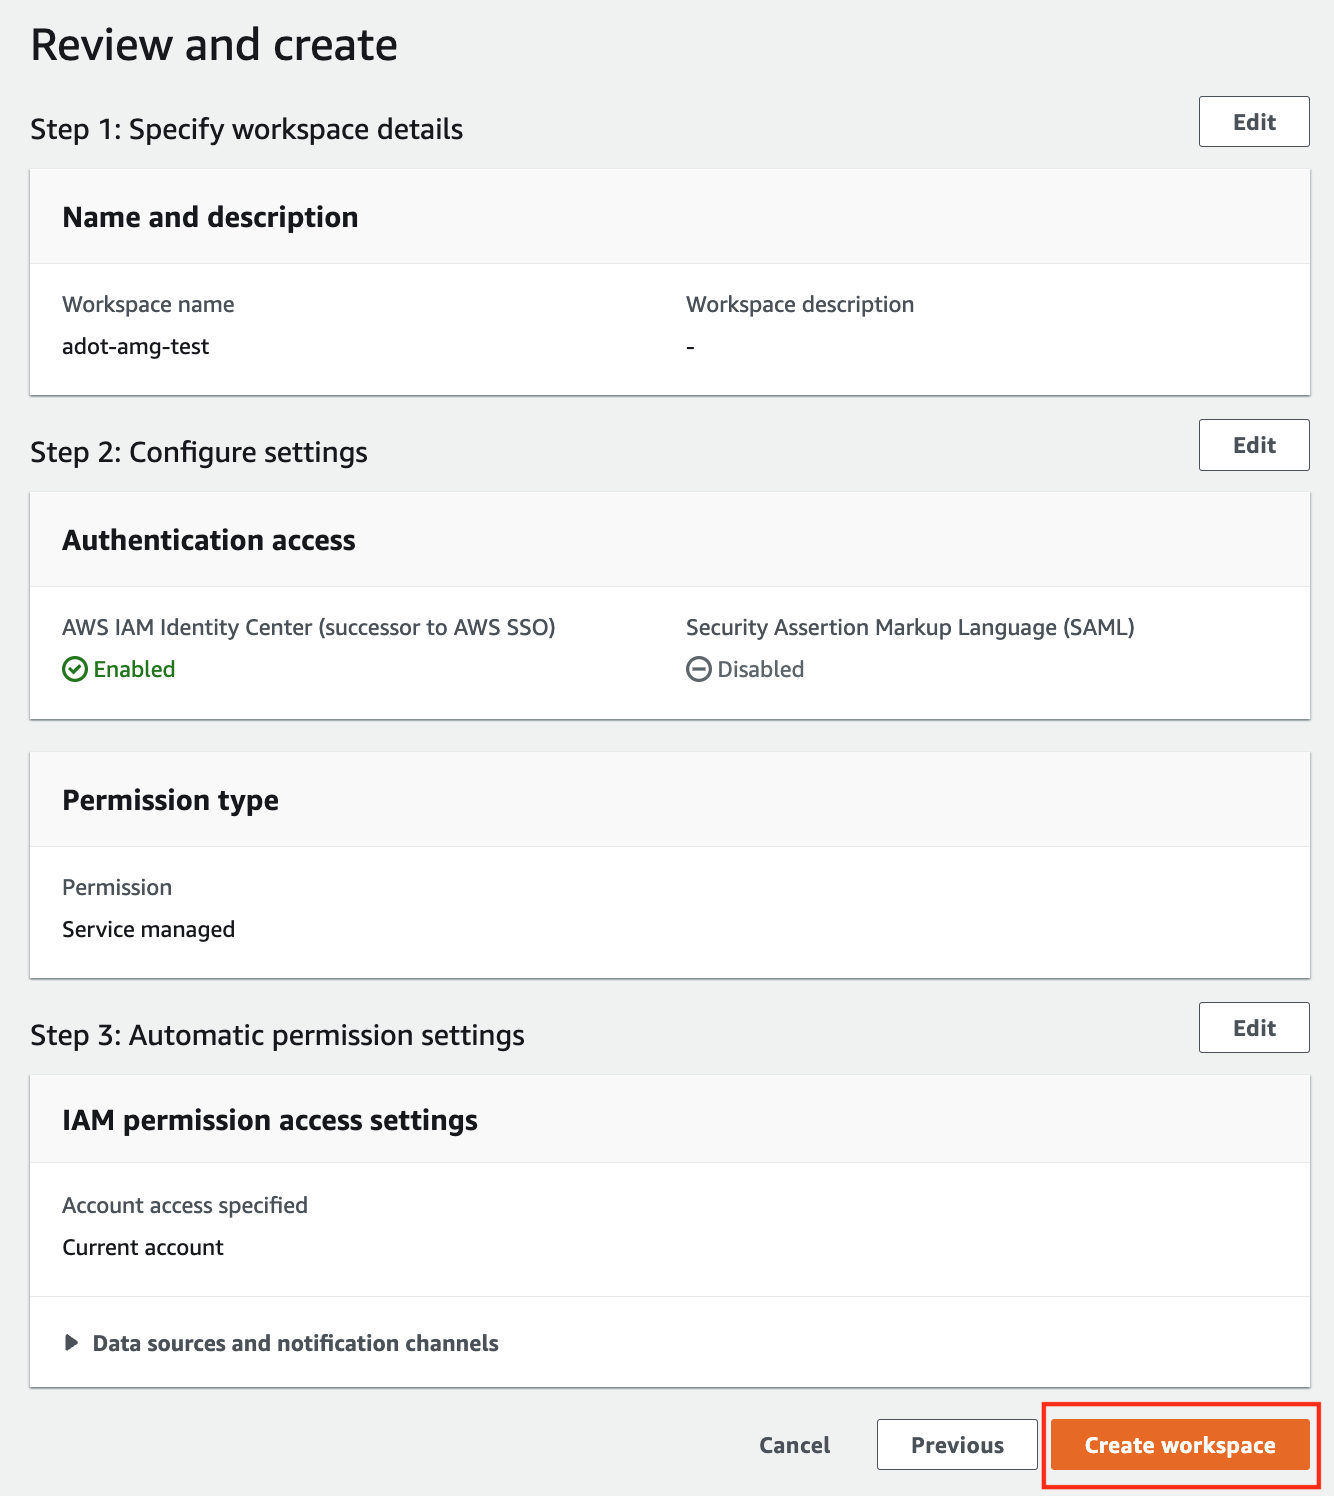Click the Review and create heading
The height and width of the screenshot is (1496, 1334).
coord(215,44)
